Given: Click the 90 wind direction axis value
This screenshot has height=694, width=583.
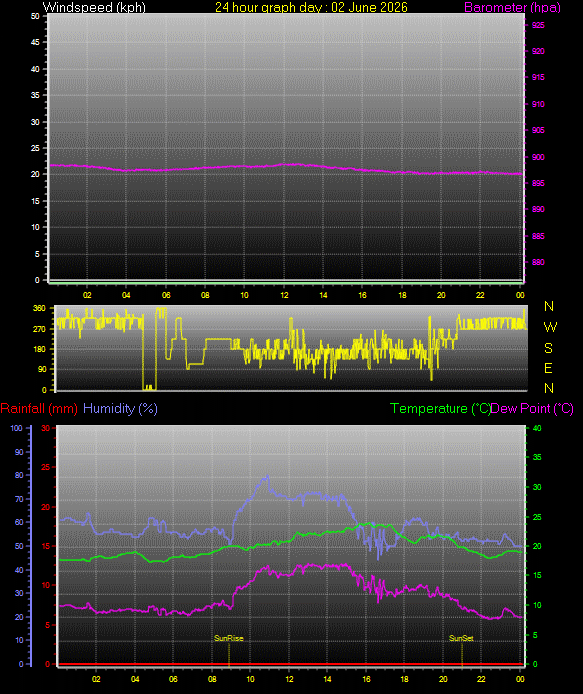Looking at the screenshot, I should [x=42, y=369].
